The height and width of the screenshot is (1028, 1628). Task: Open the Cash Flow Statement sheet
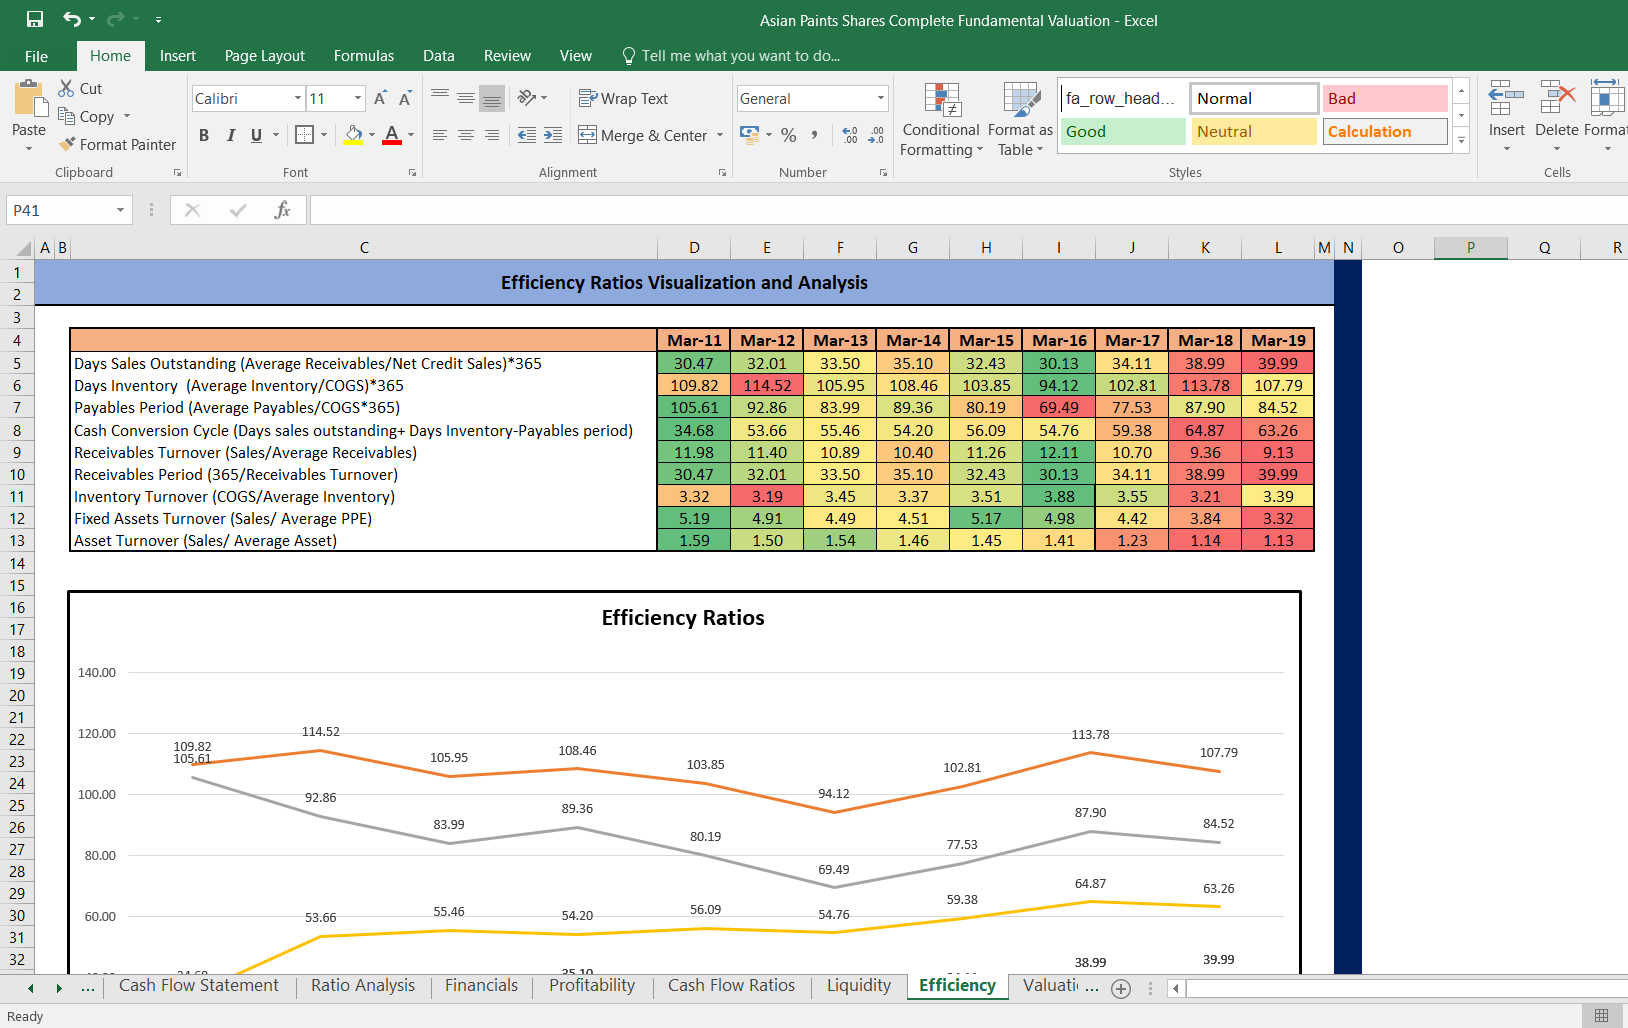tap(198, 985)
